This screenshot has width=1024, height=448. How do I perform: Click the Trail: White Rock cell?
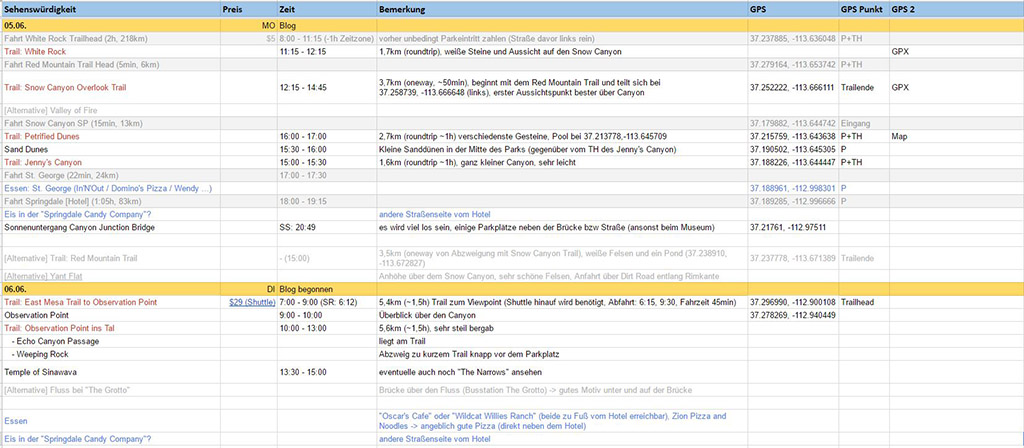point(36,51)
